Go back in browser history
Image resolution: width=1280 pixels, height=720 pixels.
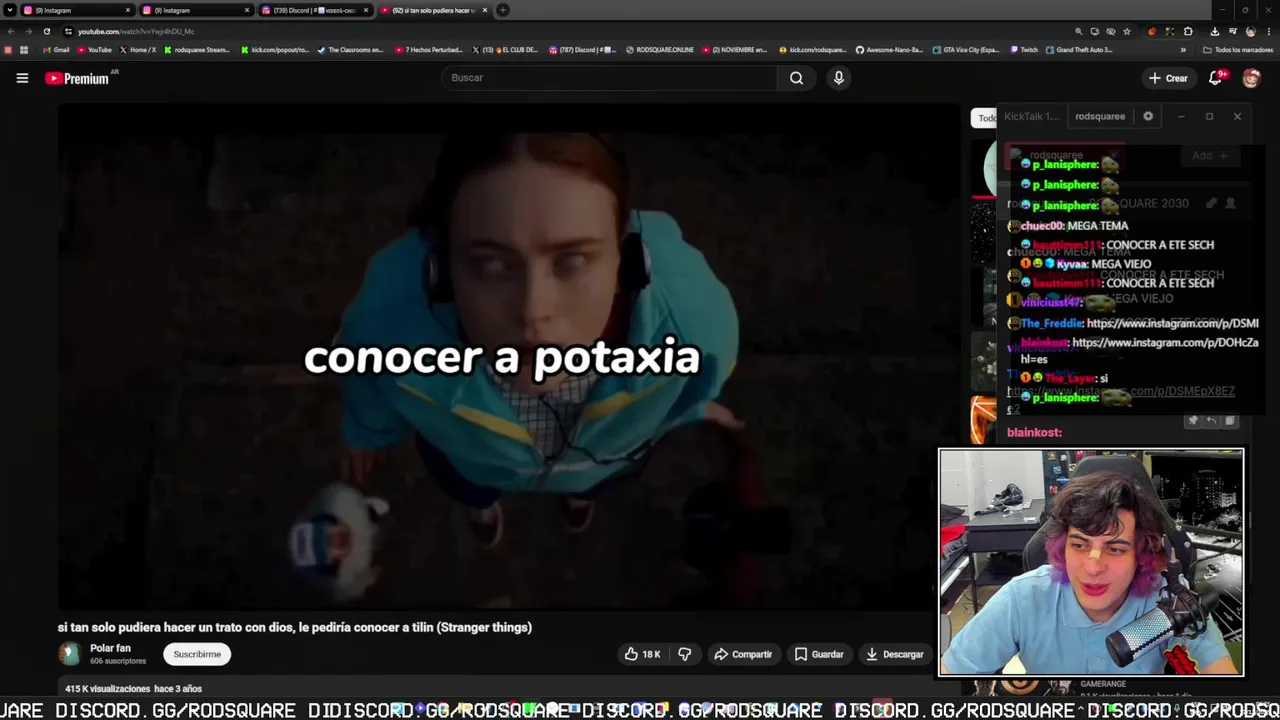(x=11, y=31)
